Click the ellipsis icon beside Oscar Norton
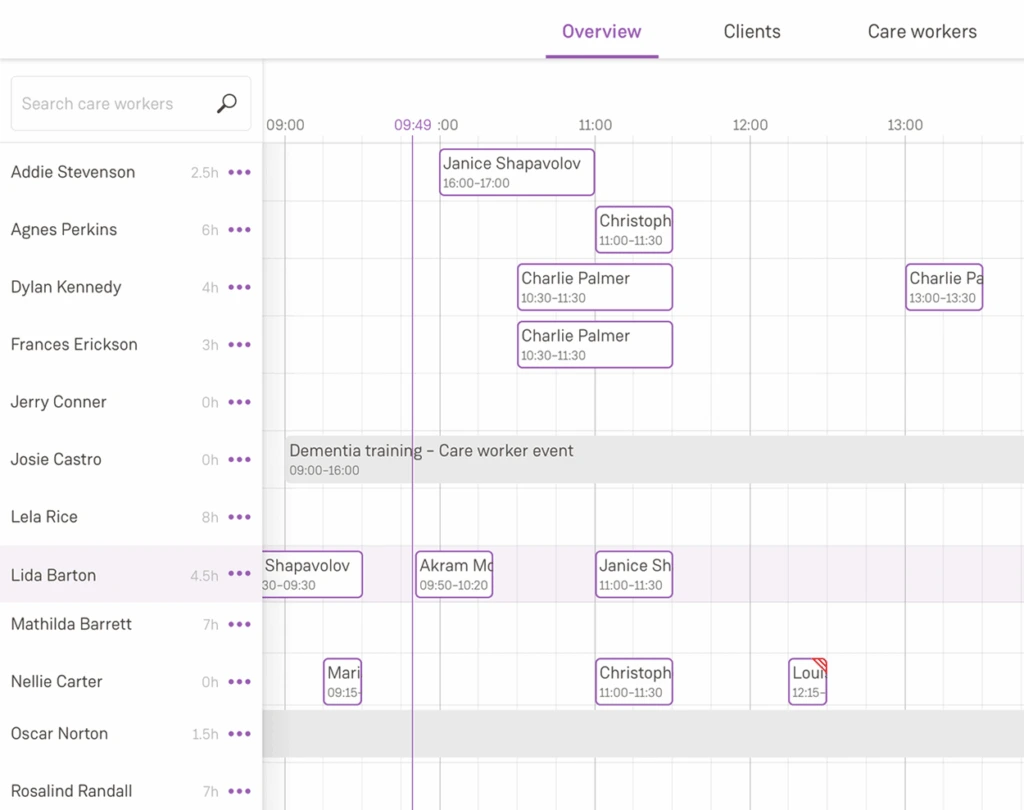This screenshot has height=810, width=1024. 239,734
